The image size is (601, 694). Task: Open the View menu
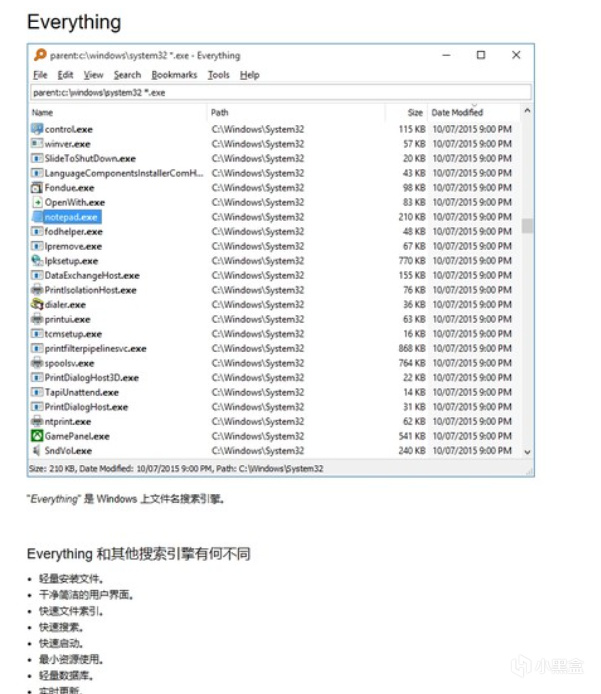93,75
